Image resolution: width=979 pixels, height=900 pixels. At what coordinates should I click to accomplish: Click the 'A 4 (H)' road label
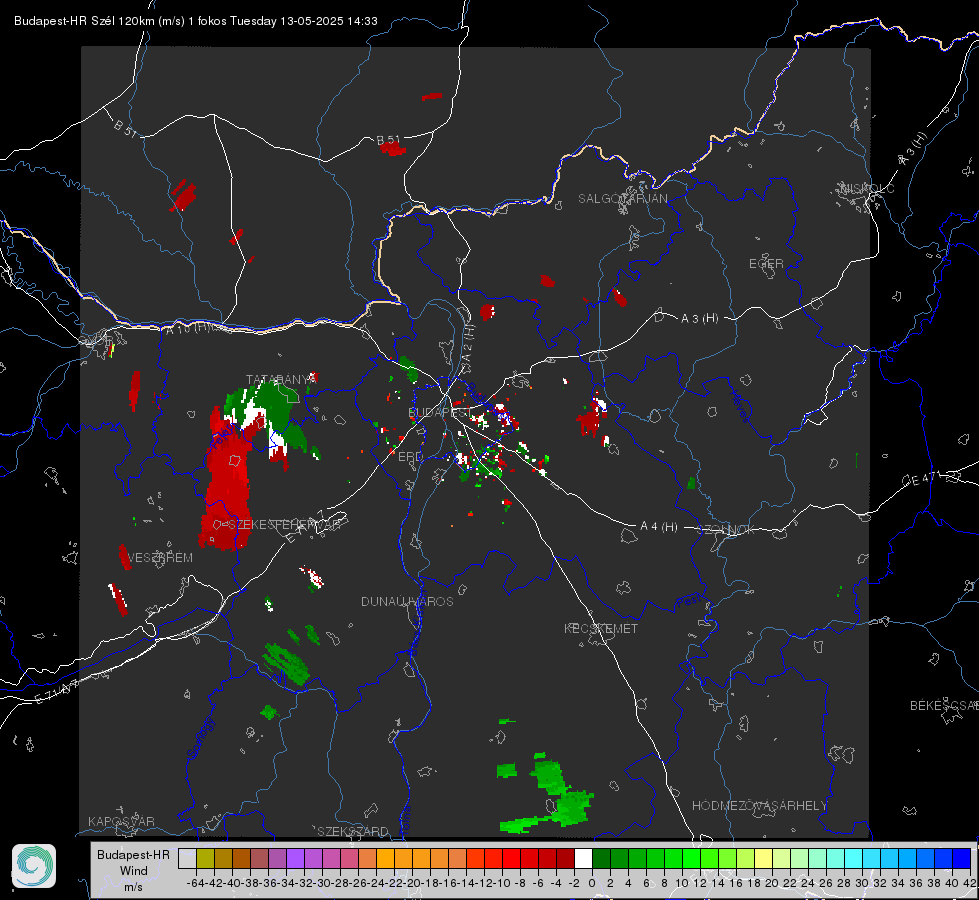click(x=659, y=527)
